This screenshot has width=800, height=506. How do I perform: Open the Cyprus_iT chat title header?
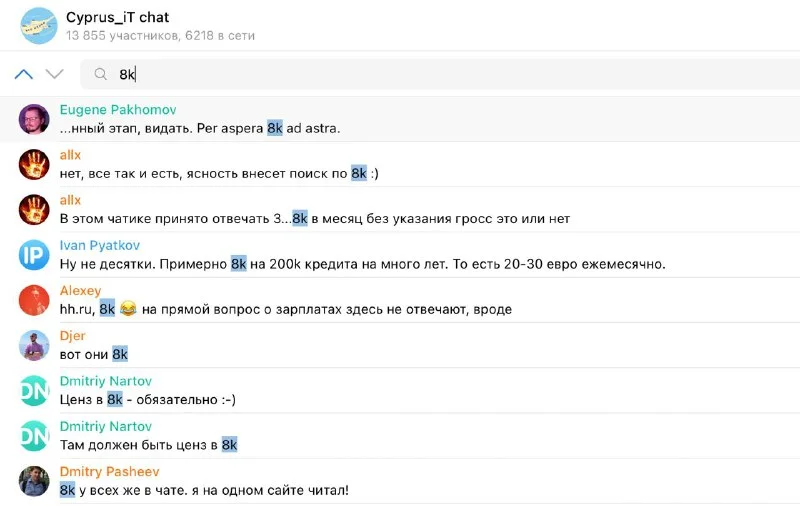[118, 17]
